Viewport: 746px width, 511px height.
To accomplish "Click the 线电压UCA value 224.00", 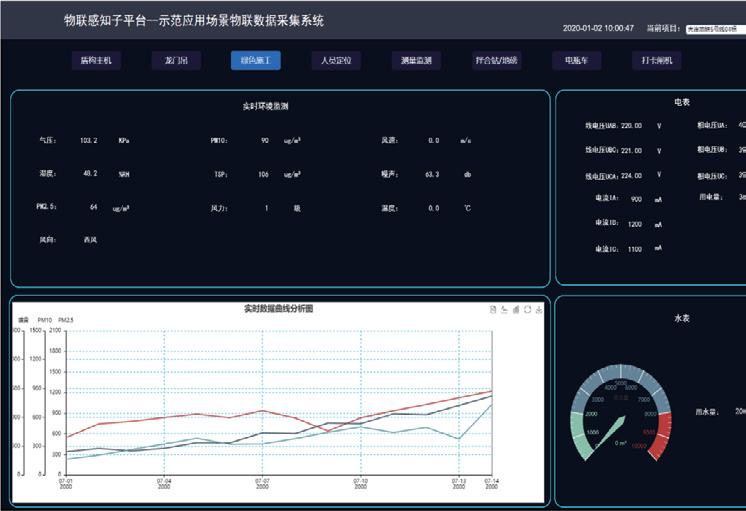I will click(x=631, y=176).
